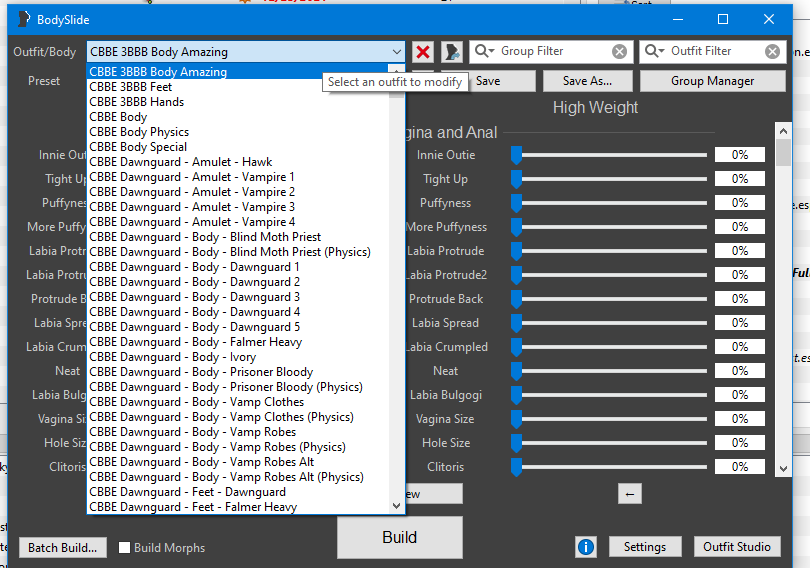Image resolution: width=810 pixels, height=568 pixels.
Task: Adjust High Weight Clitoris slider
Action: [x=609, y=467]
